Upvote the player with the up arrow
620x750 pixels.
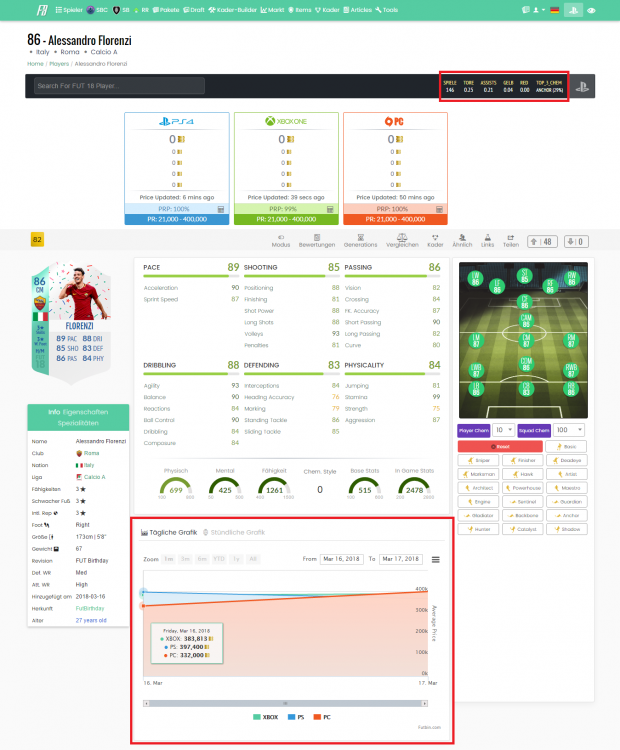coord(541,242)
